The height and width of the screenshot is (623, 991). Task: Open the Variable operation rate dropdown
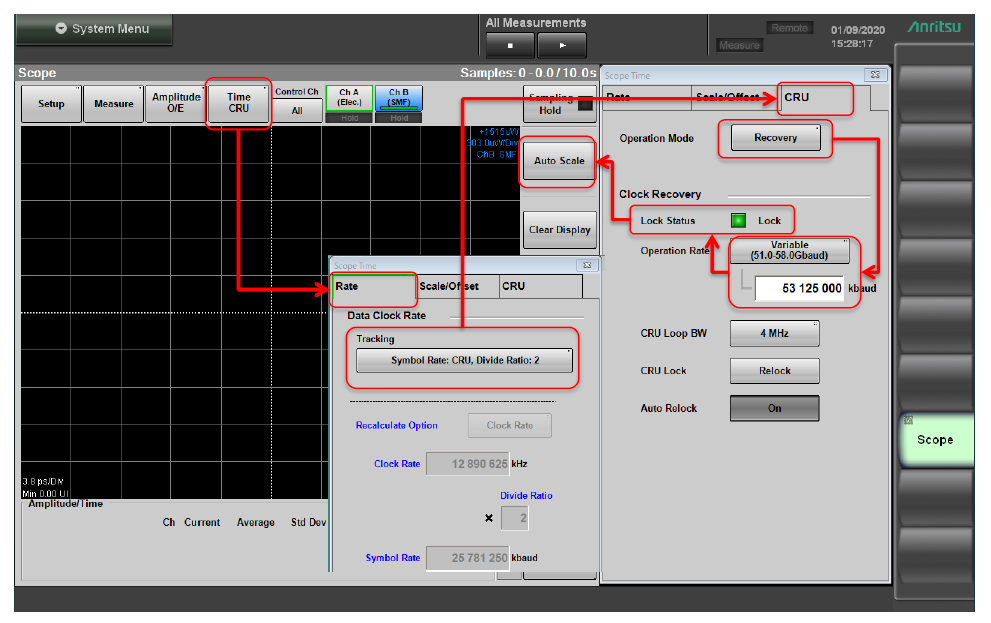point(789,251)
